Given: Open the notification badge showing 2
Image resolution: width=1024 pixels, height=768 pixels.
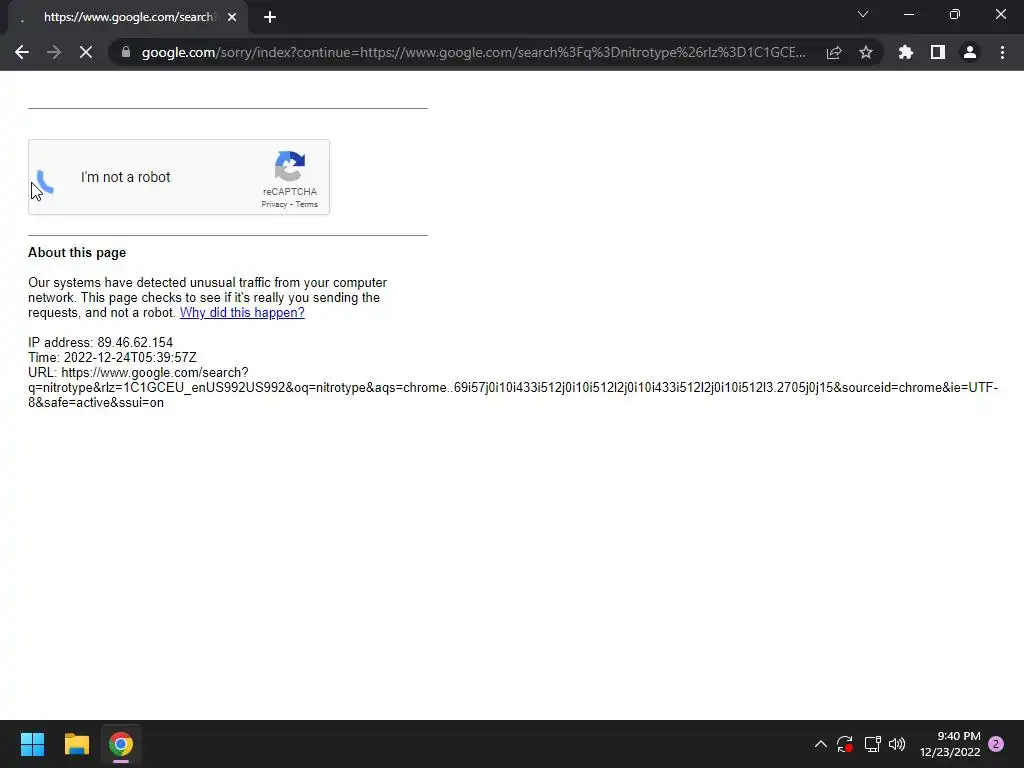Looking at the screenshot, I should [996, 744].
